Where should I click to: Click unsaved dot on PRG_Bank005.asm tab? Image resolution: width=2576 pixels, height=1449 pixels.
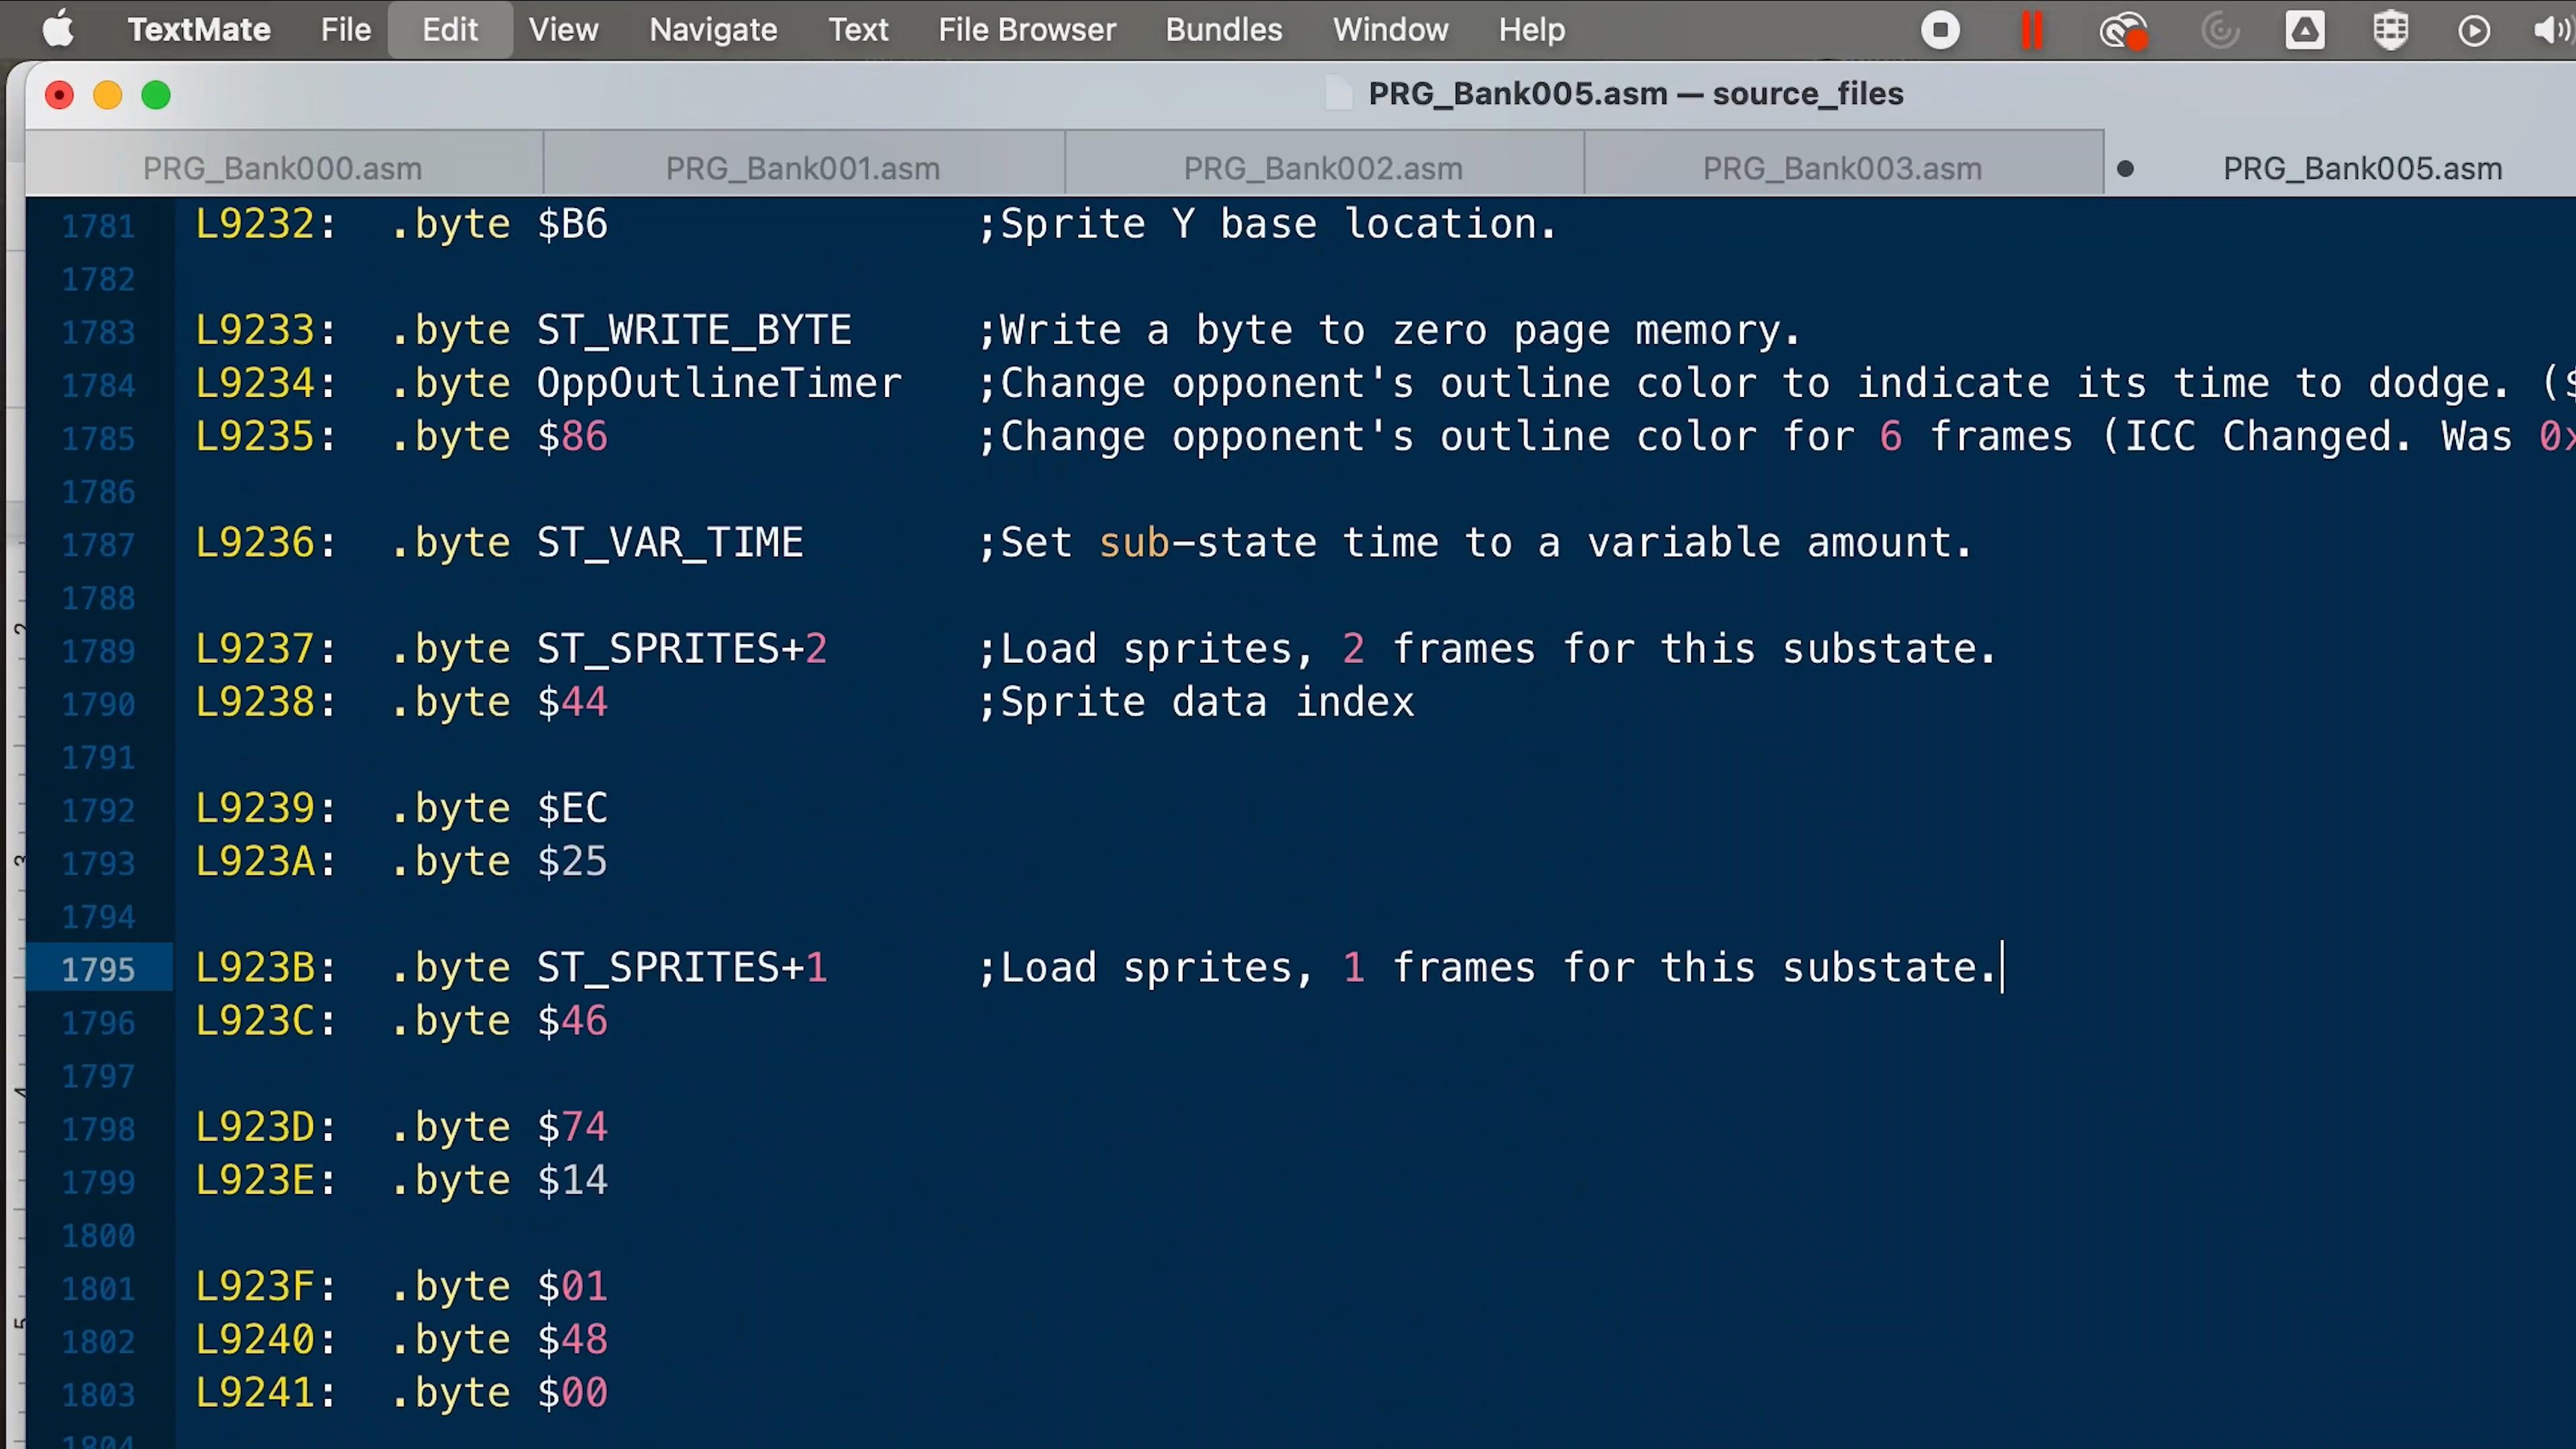tap(2126, 169)
